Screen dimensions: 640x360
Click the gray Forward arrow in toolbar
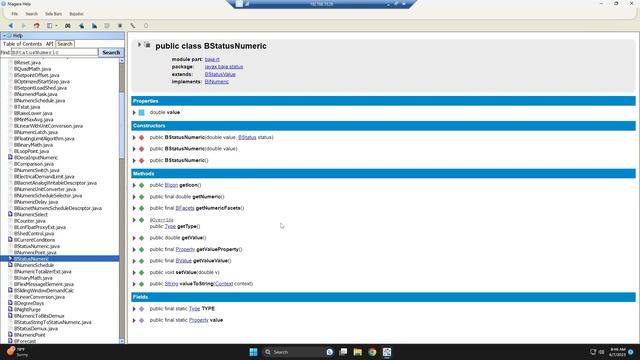pos(23,26)
